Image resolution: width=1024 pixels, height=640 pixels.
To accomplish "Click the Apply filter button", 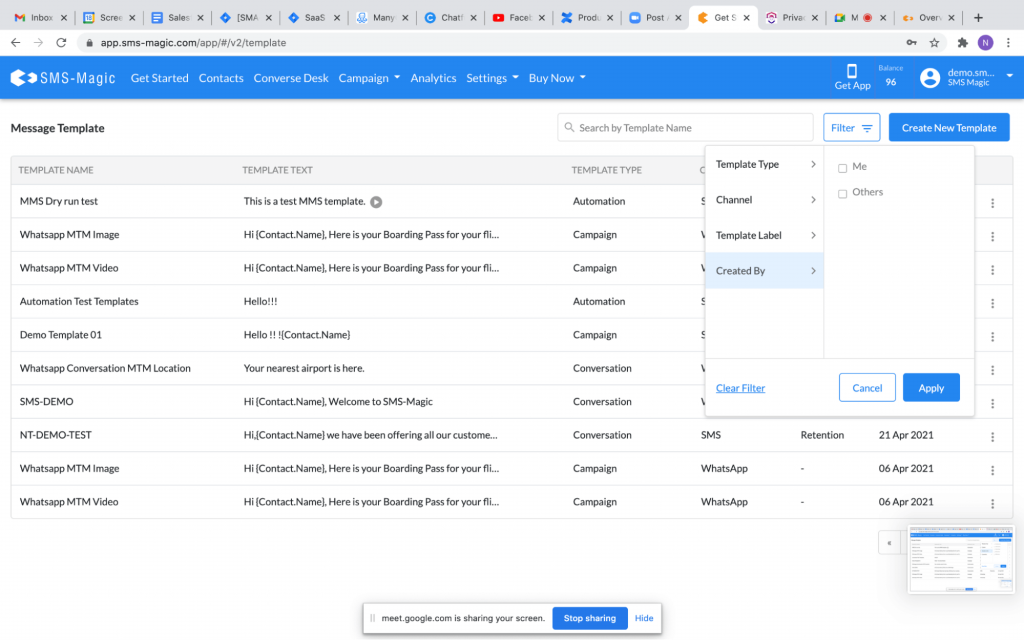I will (x=931, y=388).
